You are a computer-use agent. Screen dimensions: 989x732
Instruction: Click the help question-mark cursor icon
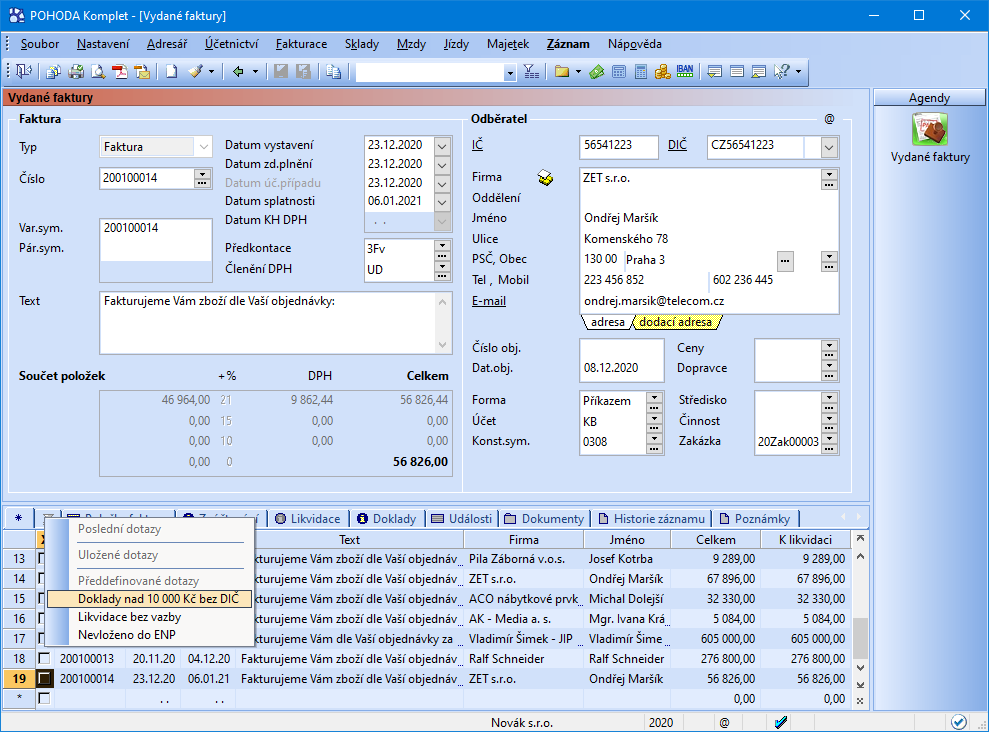[x=781, y=72]
